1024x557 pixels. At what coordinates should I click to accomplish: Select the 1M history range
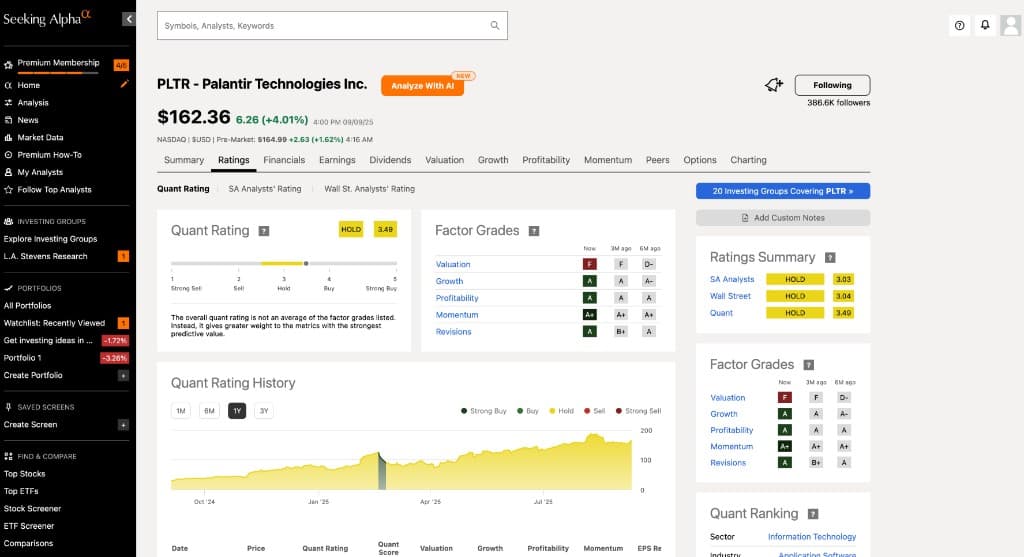point(181,411)
